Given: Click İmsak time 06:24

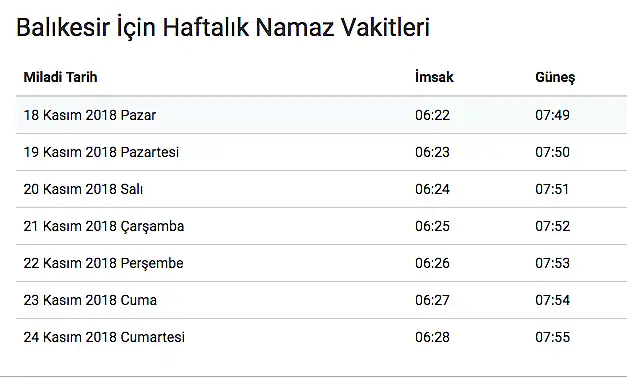Looking at the screenshot, I should click(x=432, y=189).
